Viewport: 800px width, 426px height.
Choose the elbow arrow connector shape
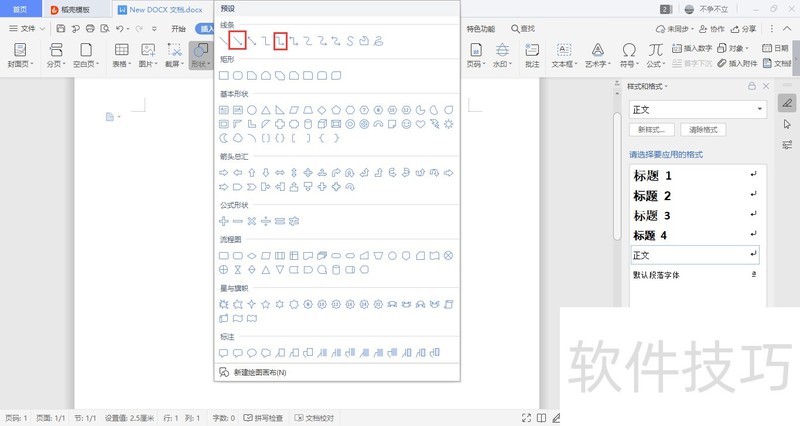point(280,41)
